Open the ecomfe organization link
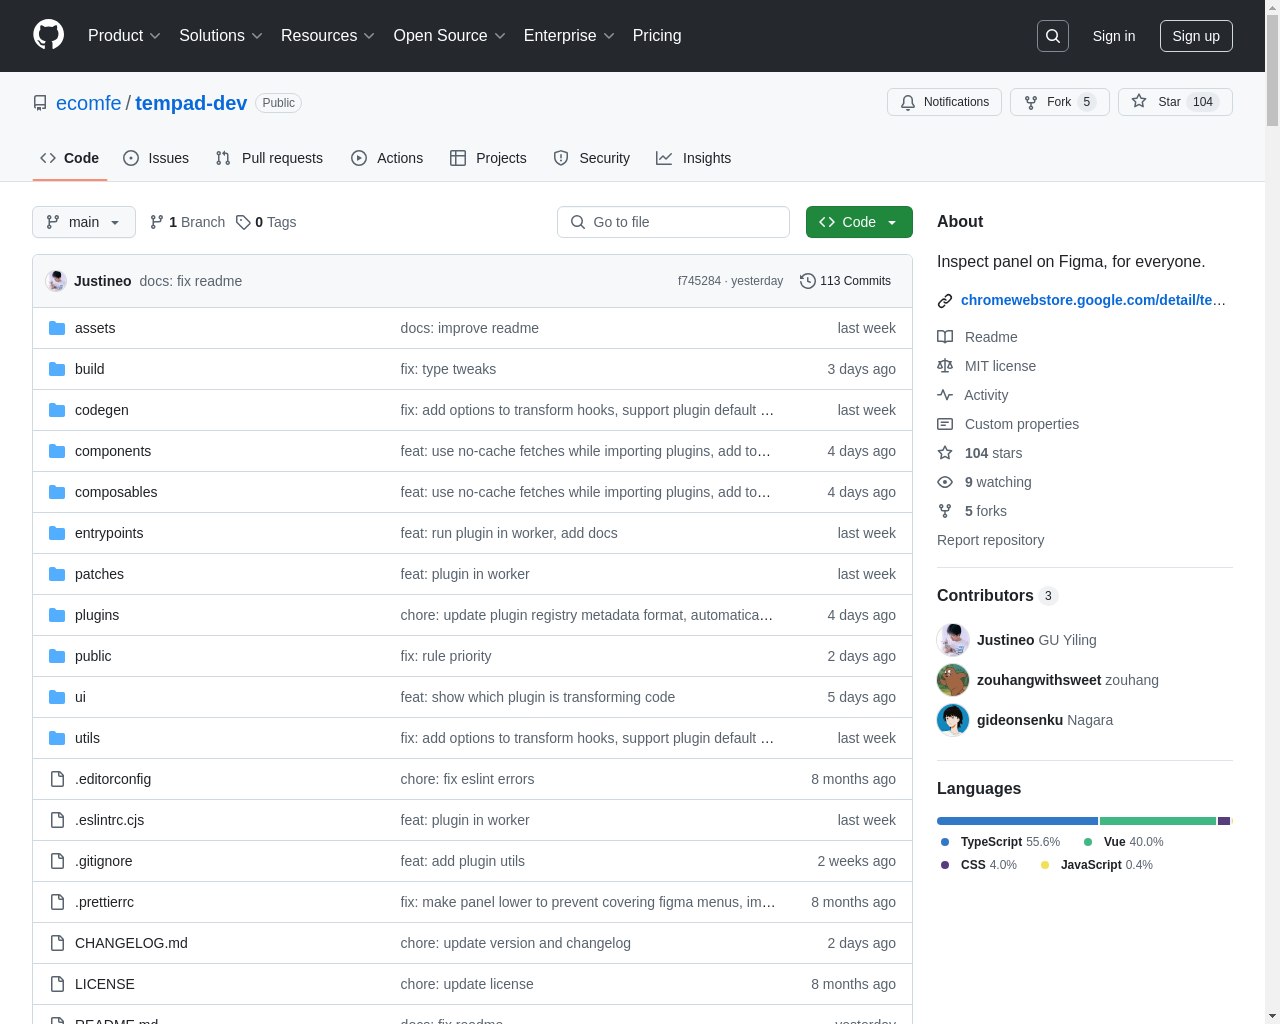Screen dimensions: 1280x1024 click(x=89, y=103)
